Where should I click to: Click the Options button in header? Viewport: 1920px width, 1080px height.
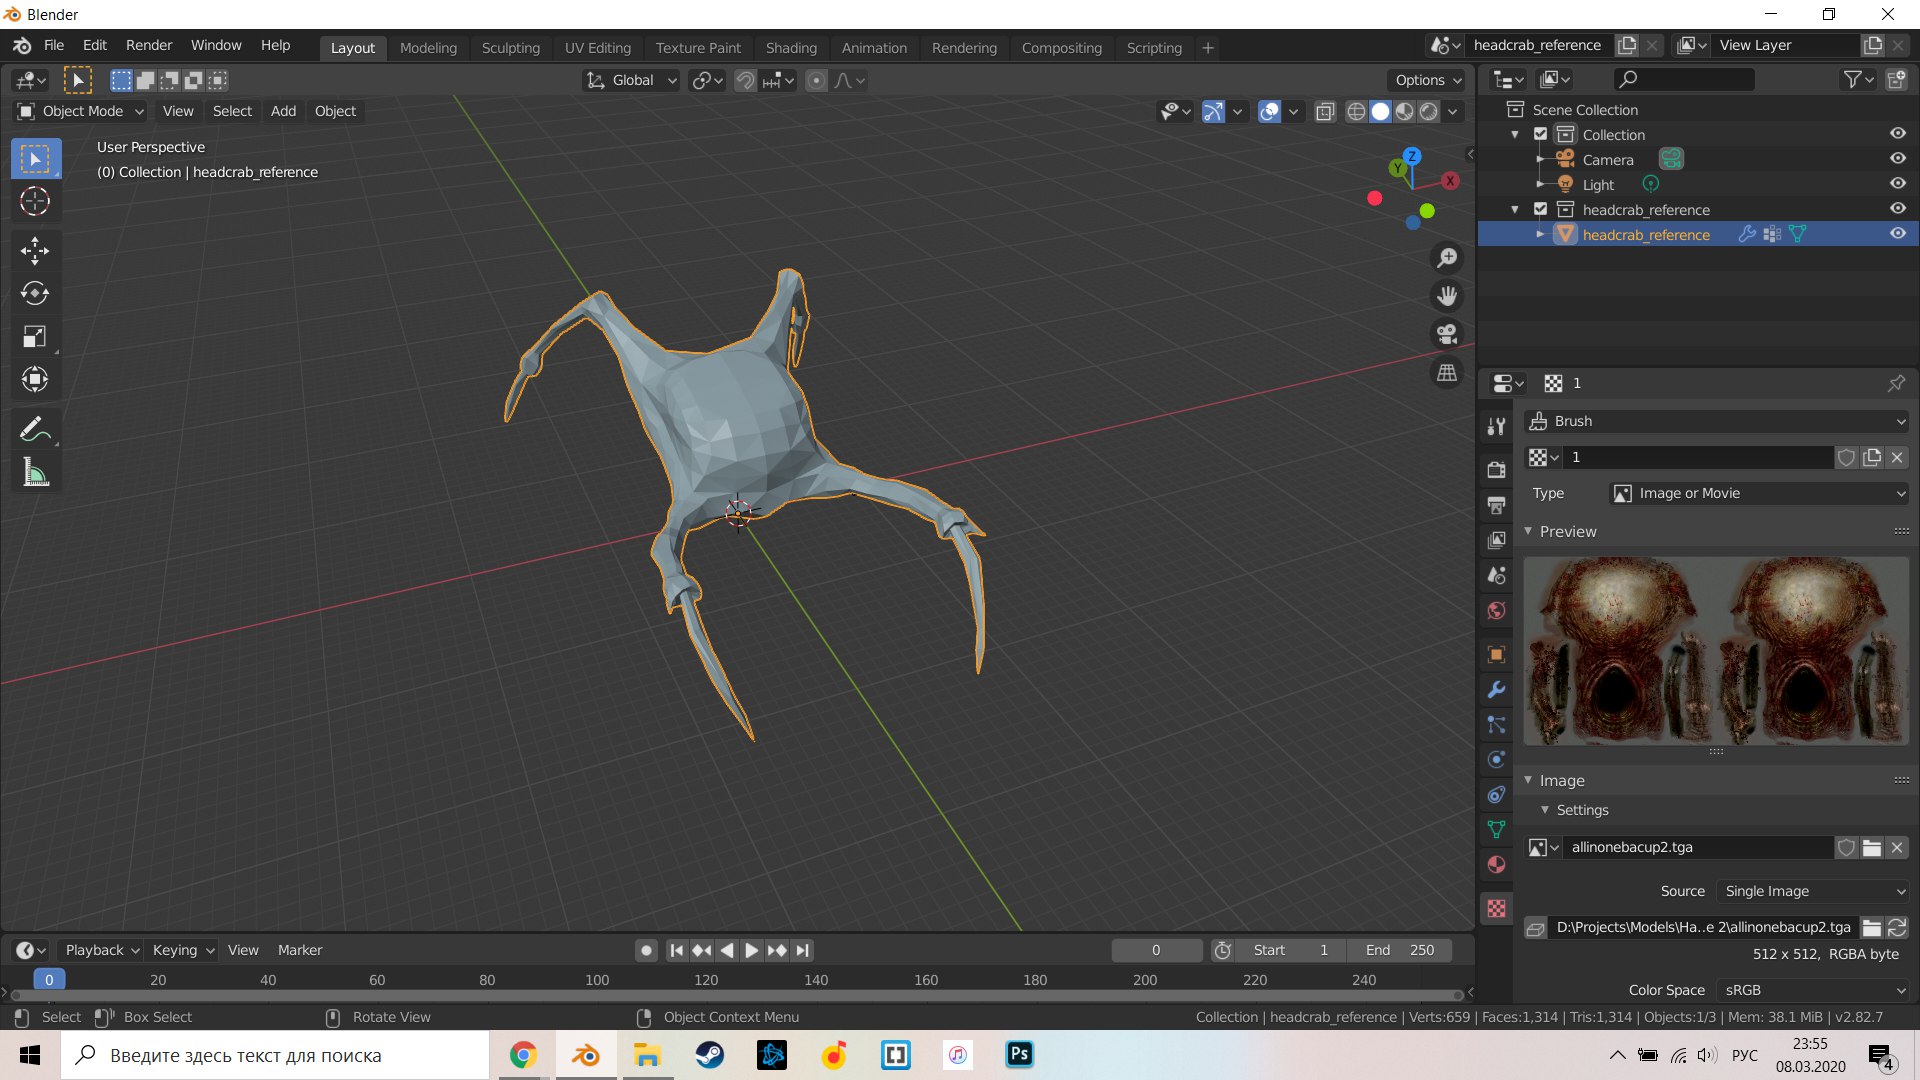[1428, 80]
